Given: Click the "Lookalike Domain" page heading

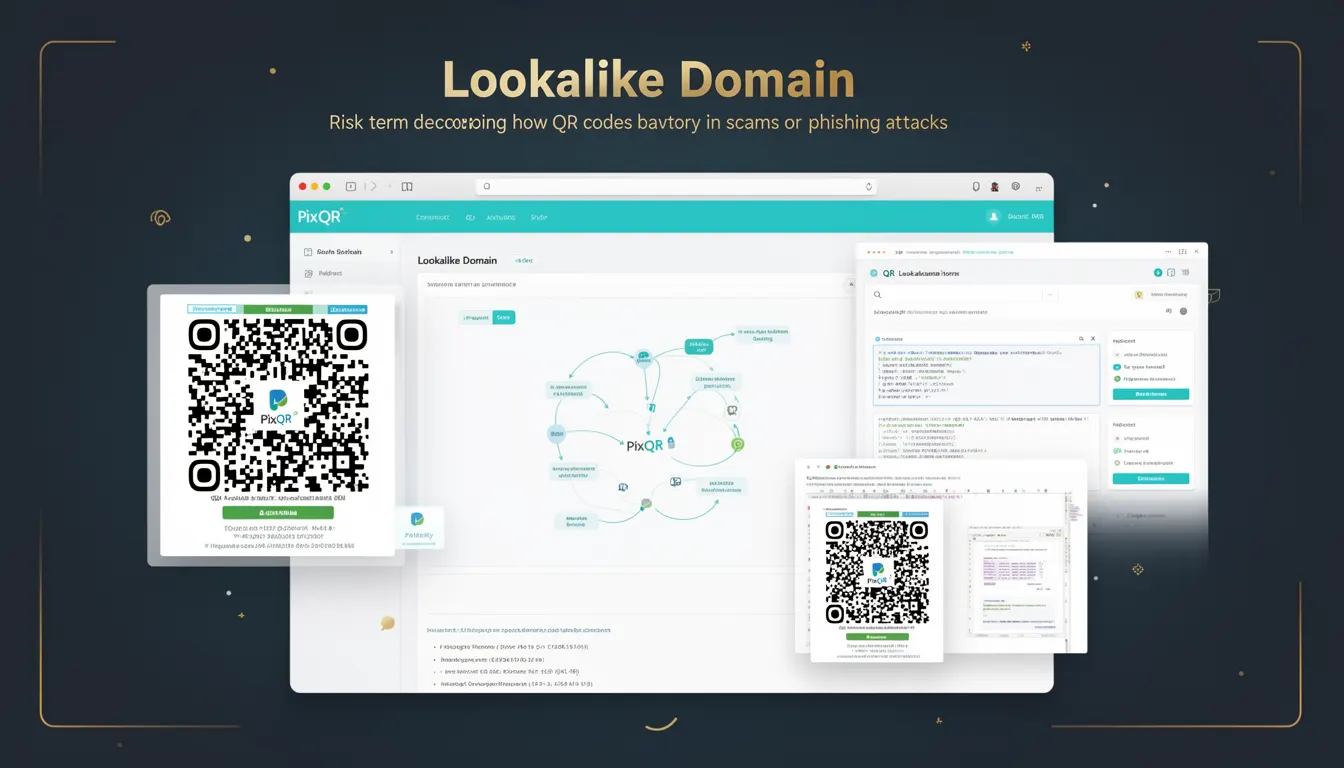Looking at the screenshot, I should 457,260.
